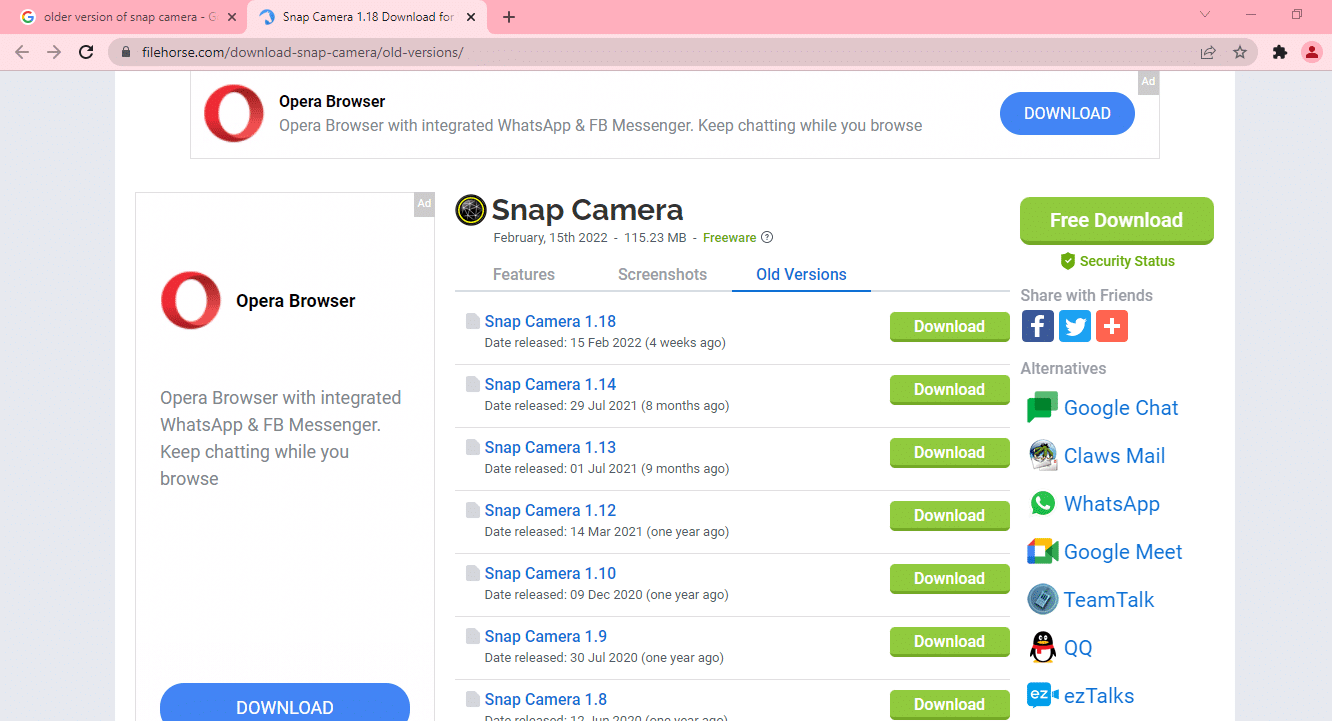
Task: Click the address bar URL field
Action: [x=660, y=52]
